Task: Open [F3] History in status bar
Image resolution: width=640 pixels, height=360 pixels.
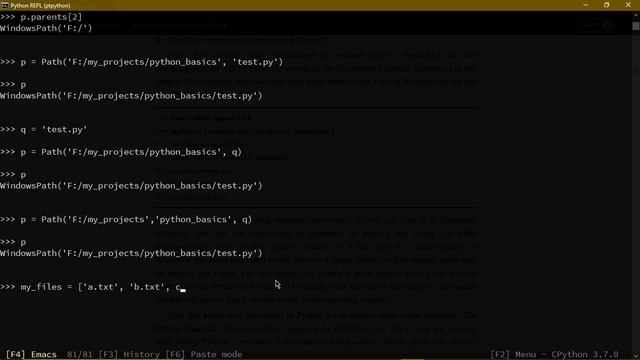Action: click(130, 354)
